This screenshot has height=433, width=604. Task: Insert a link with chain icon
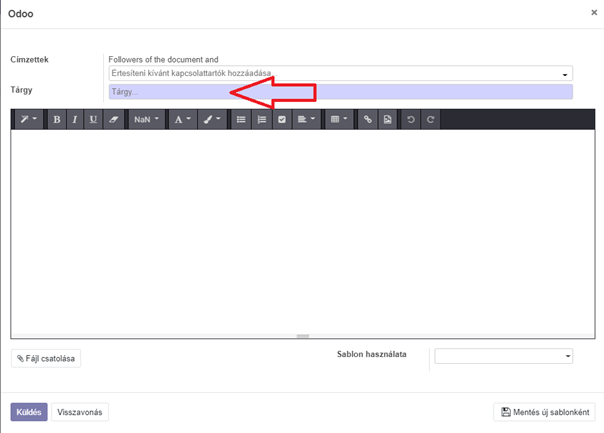click(368, 119)
